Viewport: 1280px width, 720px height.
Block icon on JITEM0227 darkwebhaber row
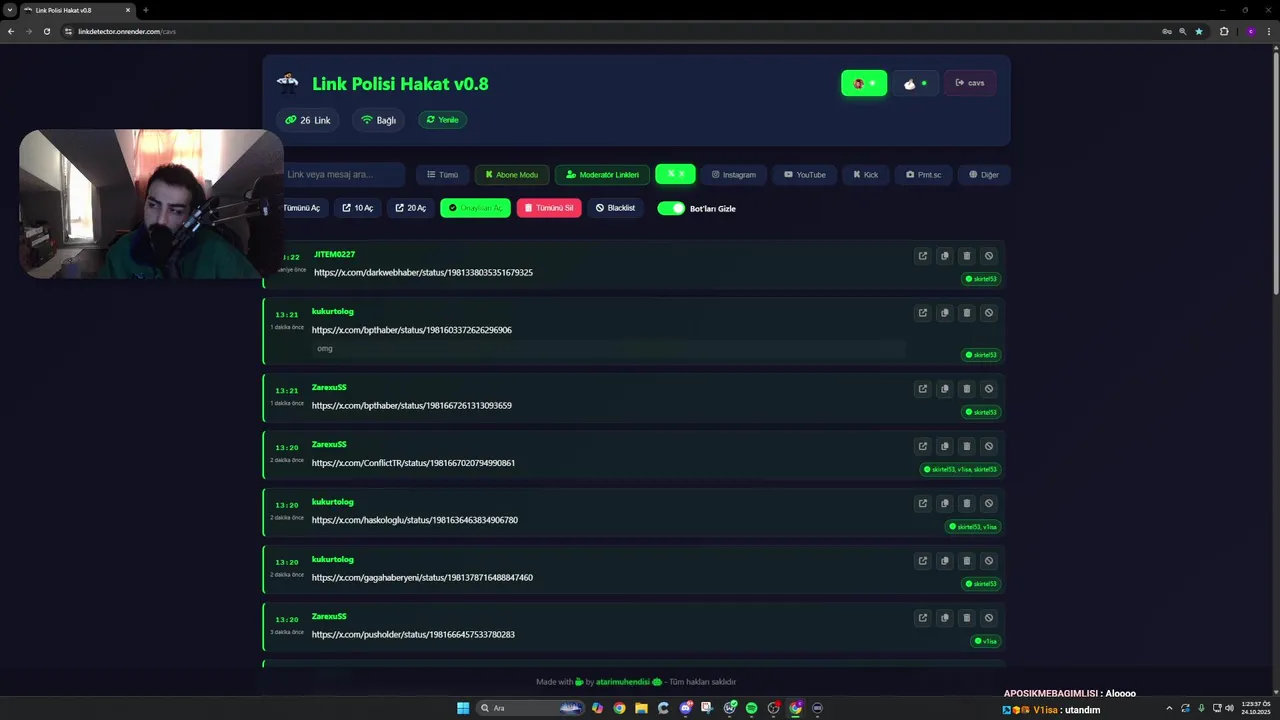(989, 256)
